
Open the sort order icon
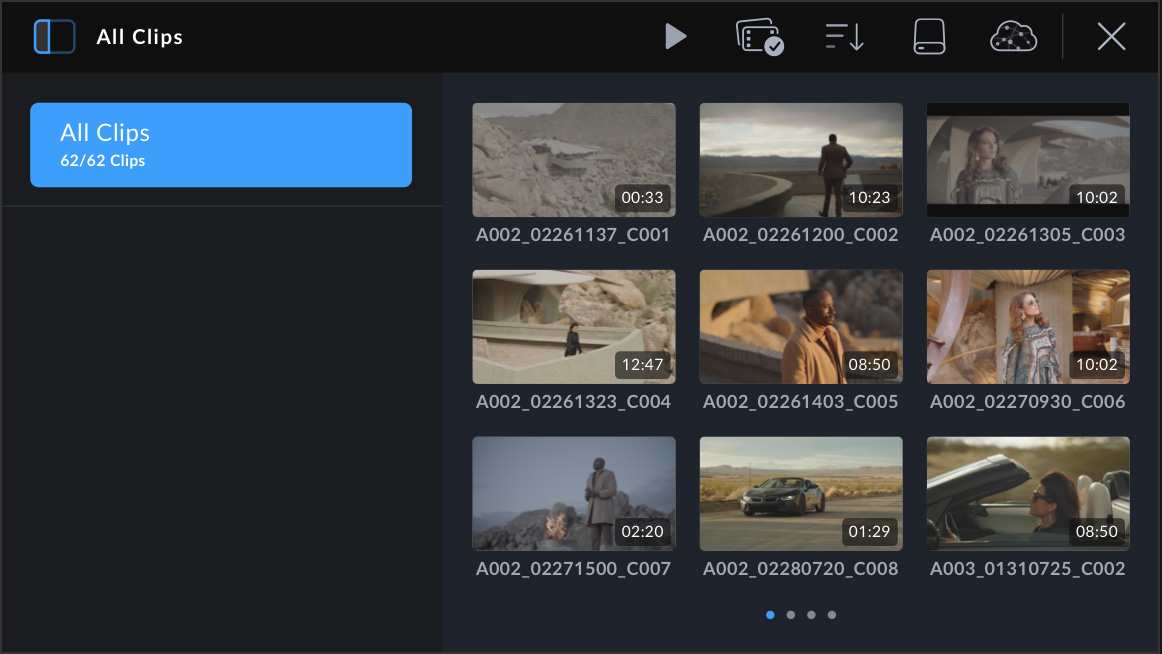845,37
